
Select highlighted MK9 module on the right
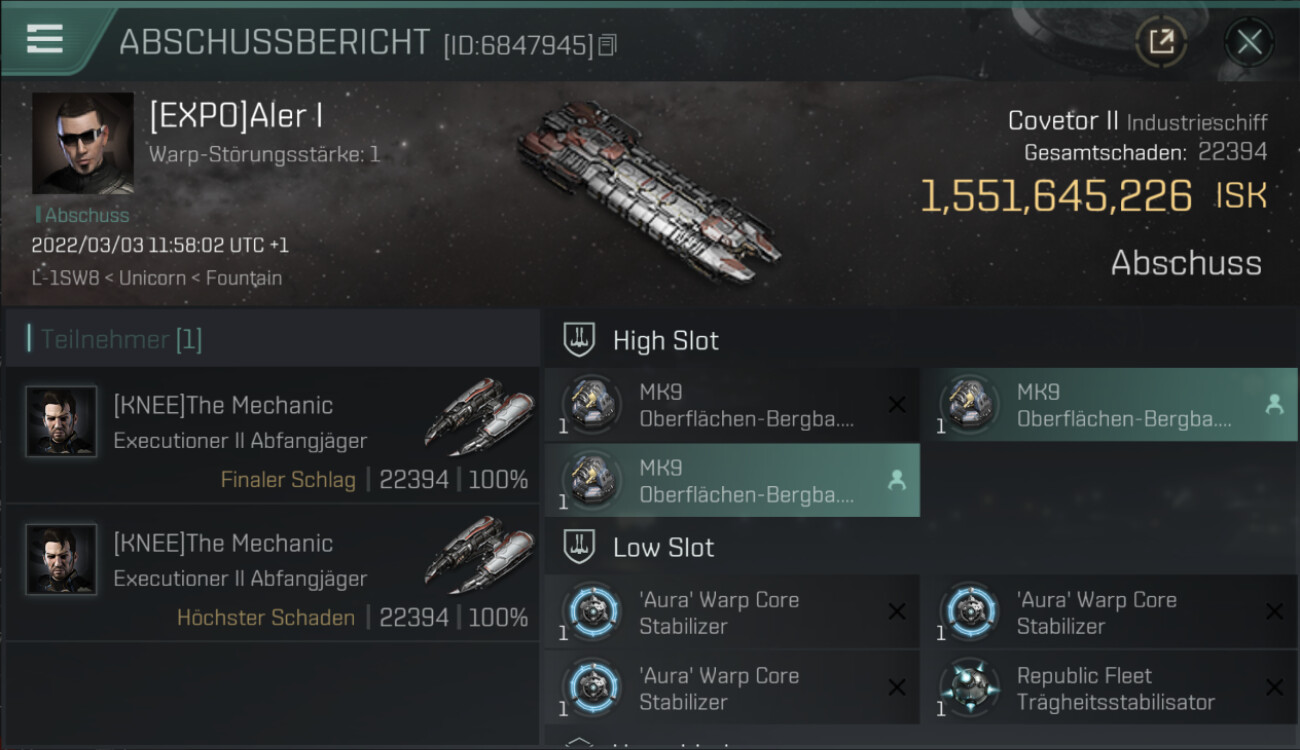(x=1109, y=405)
